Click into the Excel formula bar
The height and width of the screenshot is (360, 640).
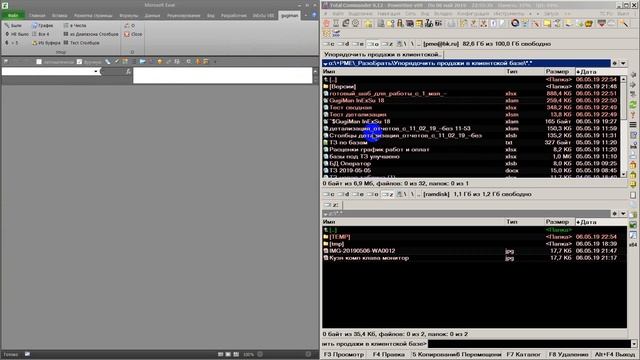(x=222, y=76)
